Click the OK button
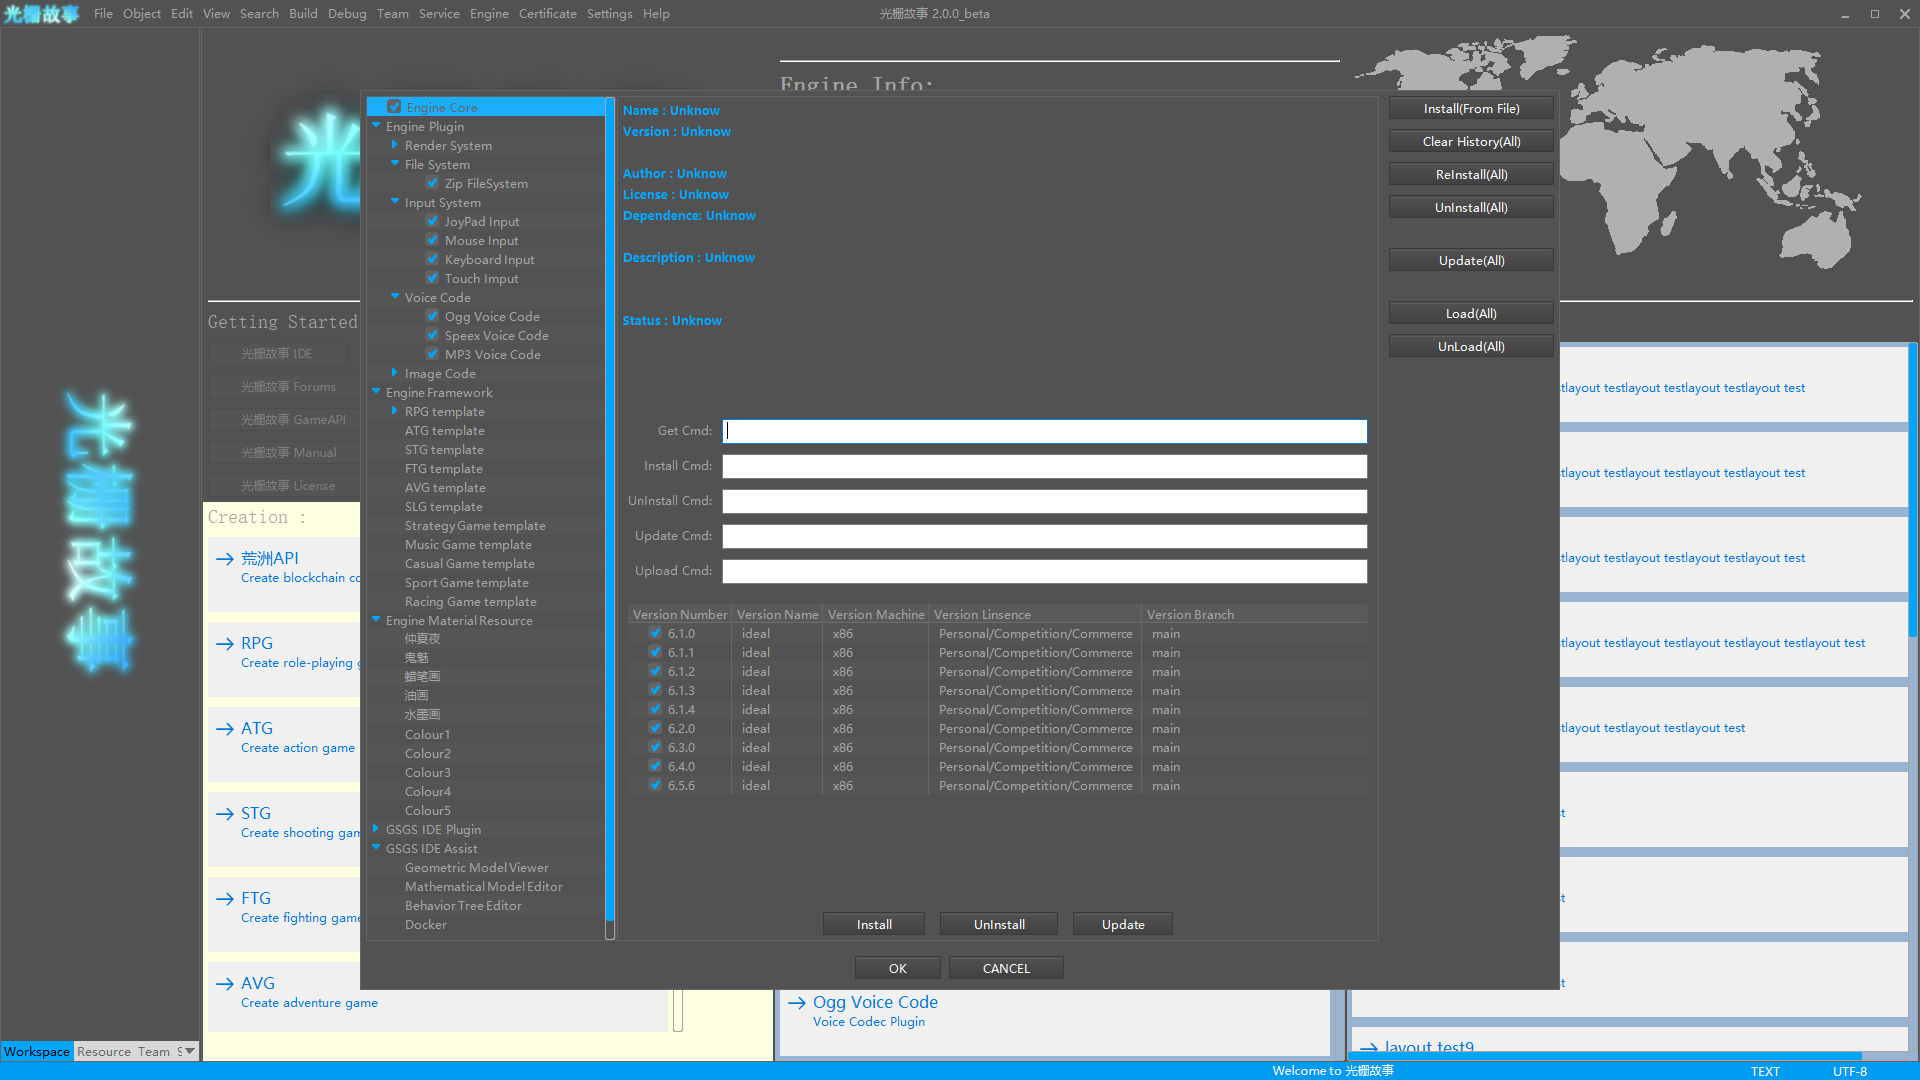The image size is (1920, 1080). [x=897, y=968]
